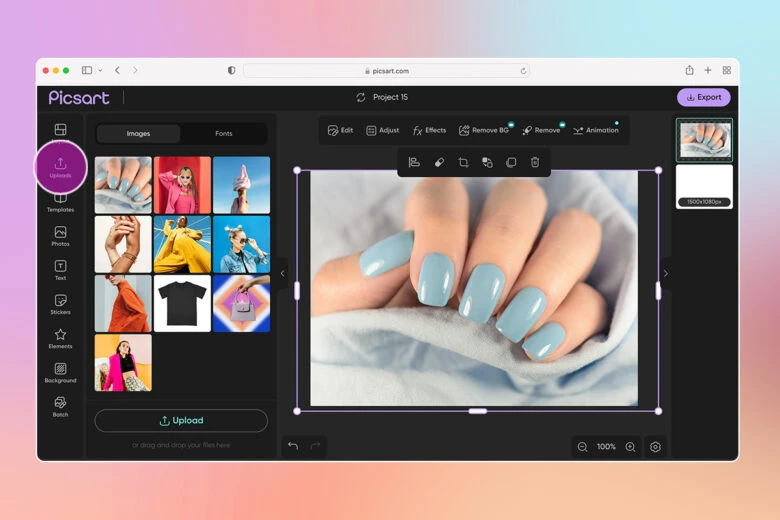
Task: Reload the page in browser
Action: click(x=523, y=71)
